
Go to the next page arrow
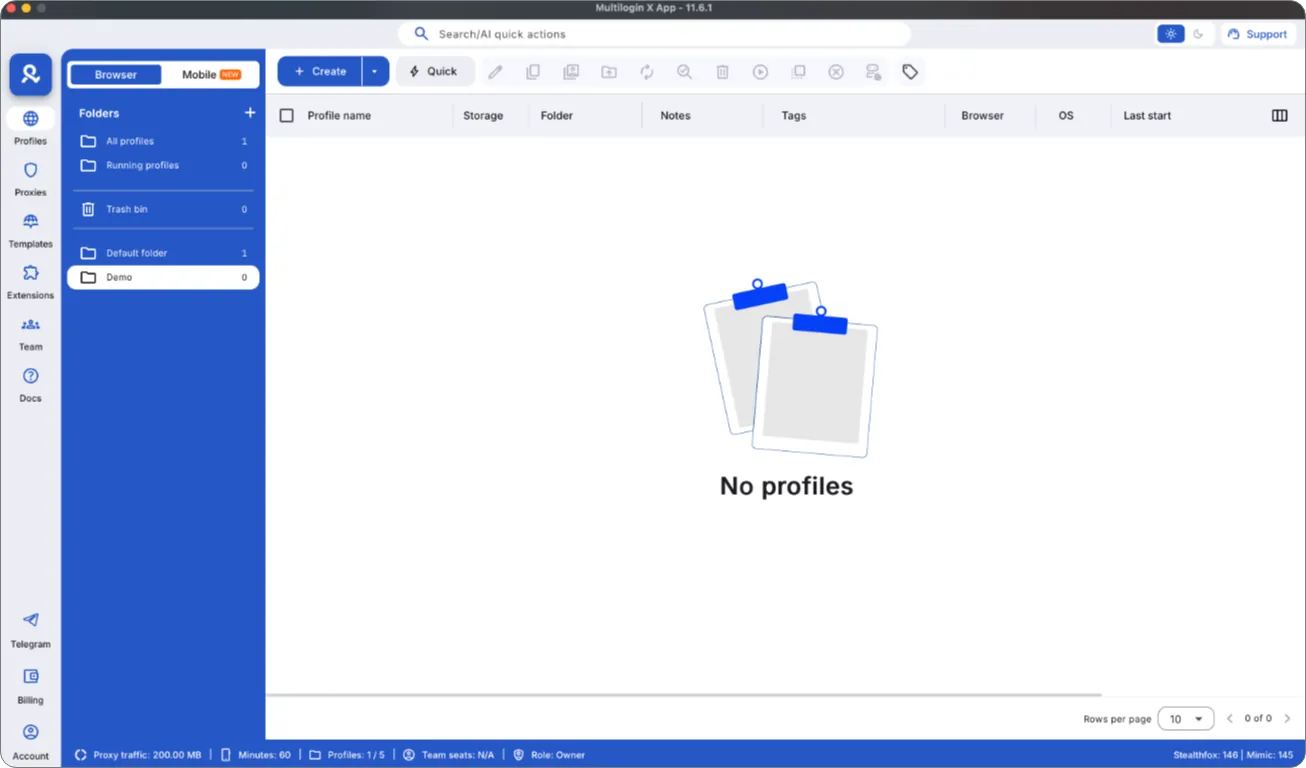click(1287, 719)
